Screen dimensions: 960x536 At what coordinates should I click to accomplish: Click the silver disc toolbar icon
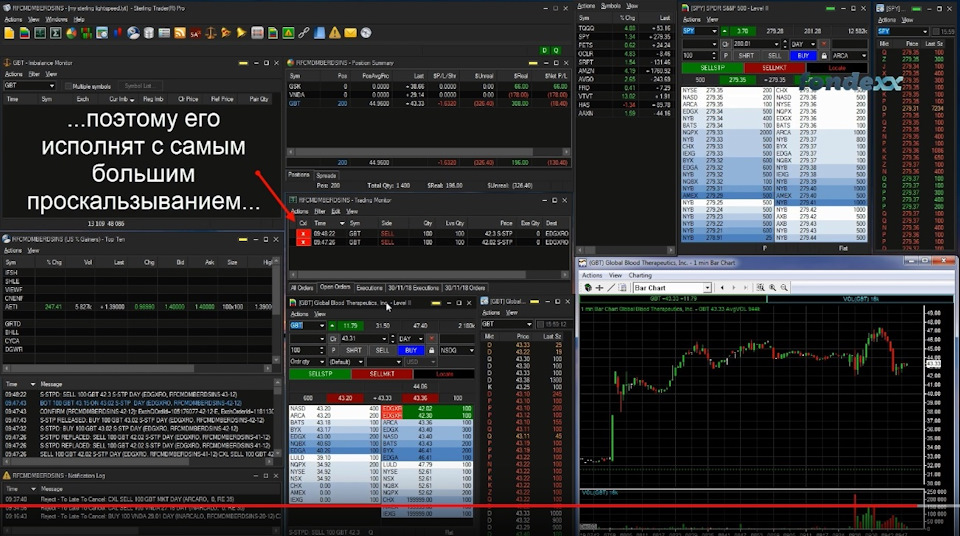coord(366,33)
